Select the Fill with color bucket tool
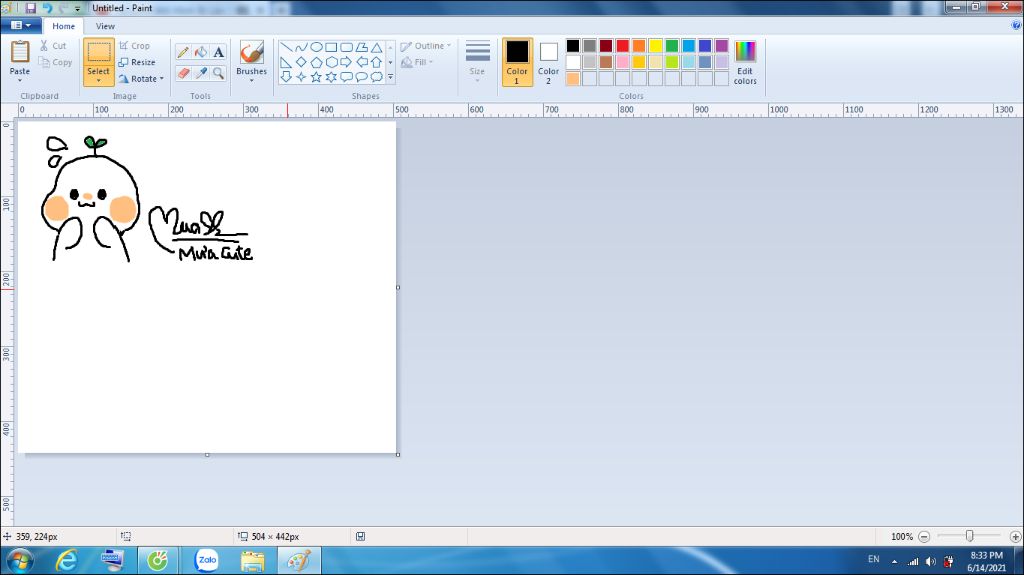 pos(201,52)
